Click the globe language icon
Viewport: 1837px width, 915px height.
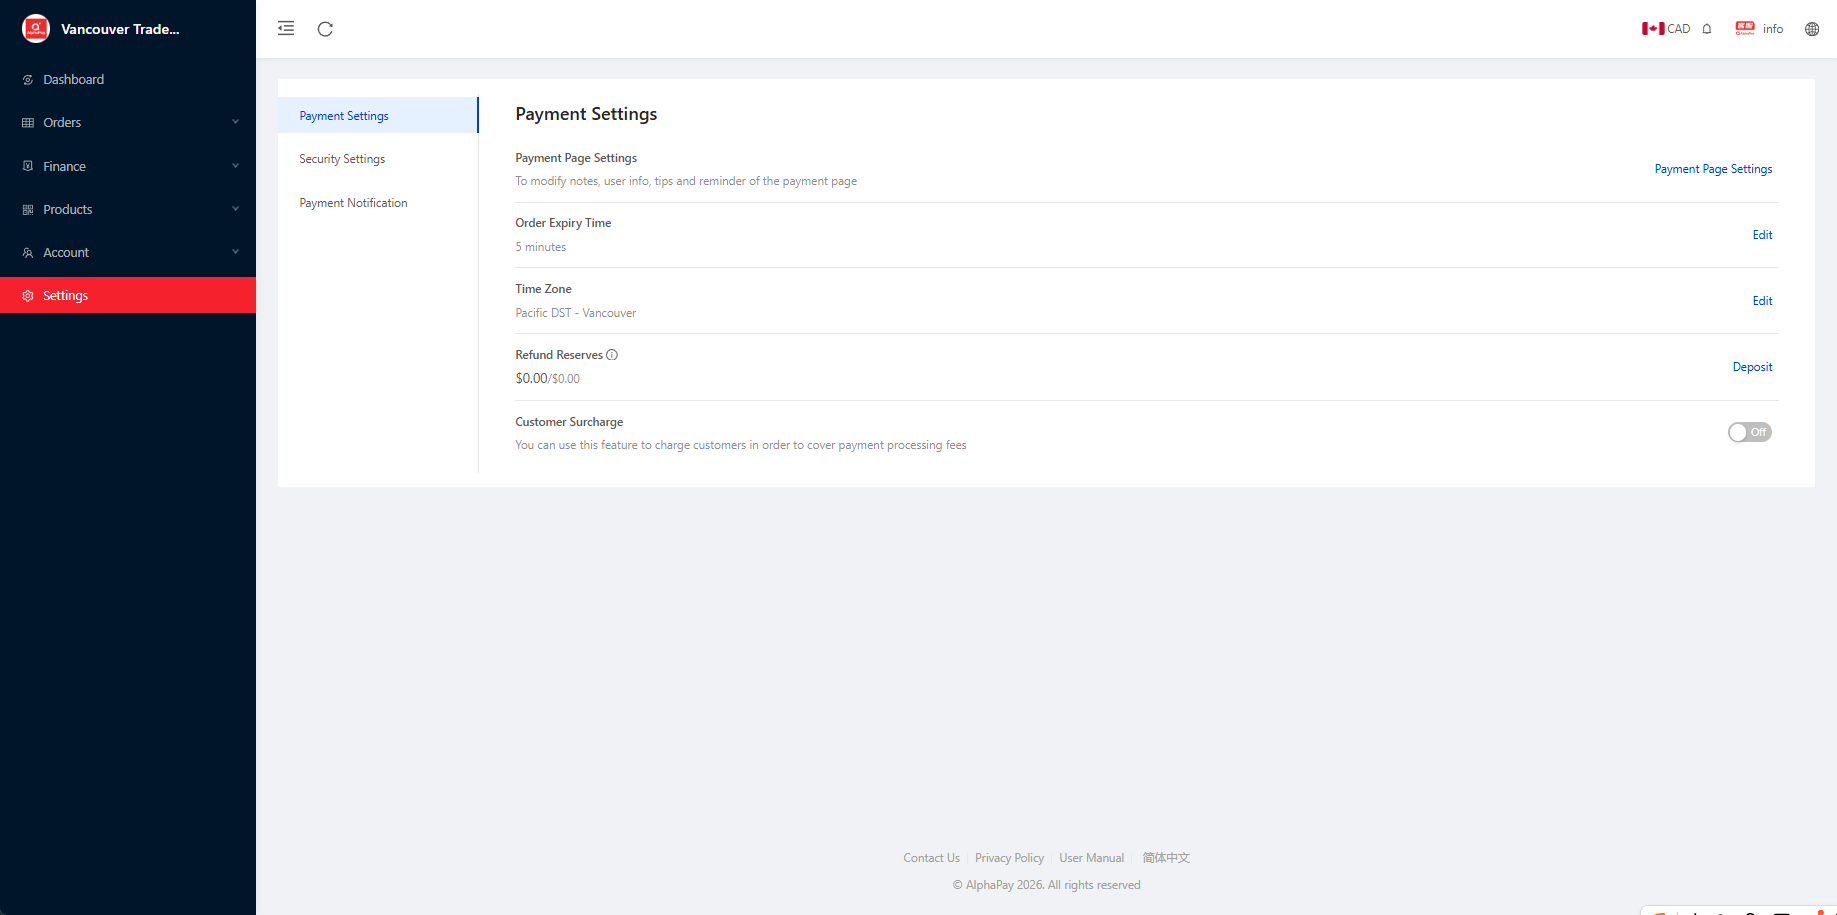tap(1811, 29)
